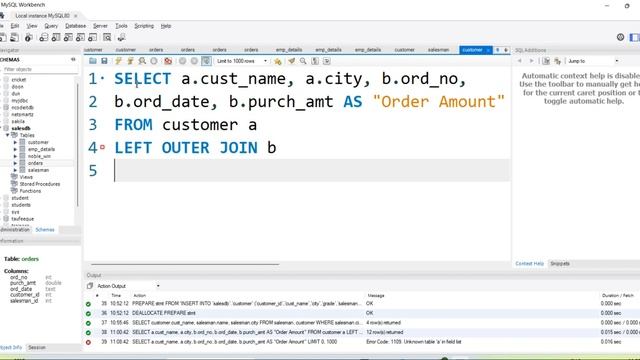The width and height of the screenshot is (640, 360).
Task: Save the SQL script to file
Action: (x=104, y=61)
